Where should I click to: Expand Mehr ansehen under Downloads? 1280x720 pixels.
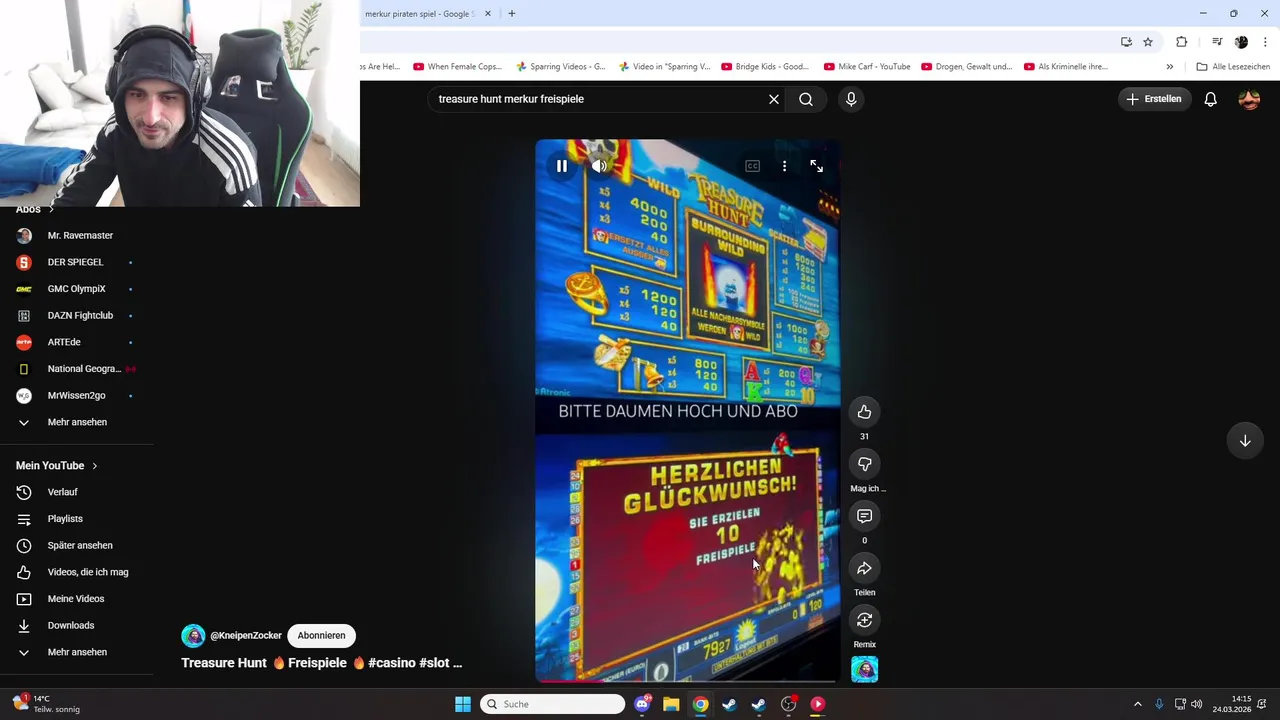click(76, 652)
